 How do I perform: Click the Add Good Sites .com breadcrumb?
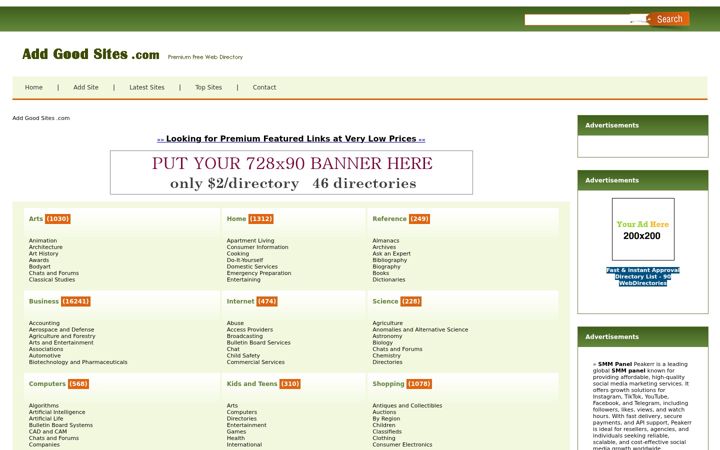41,118
